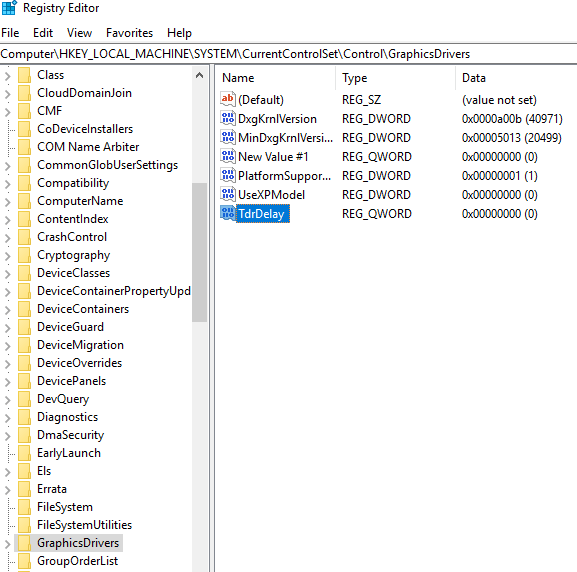Click the (value not set) data cell

coord(499,100)
